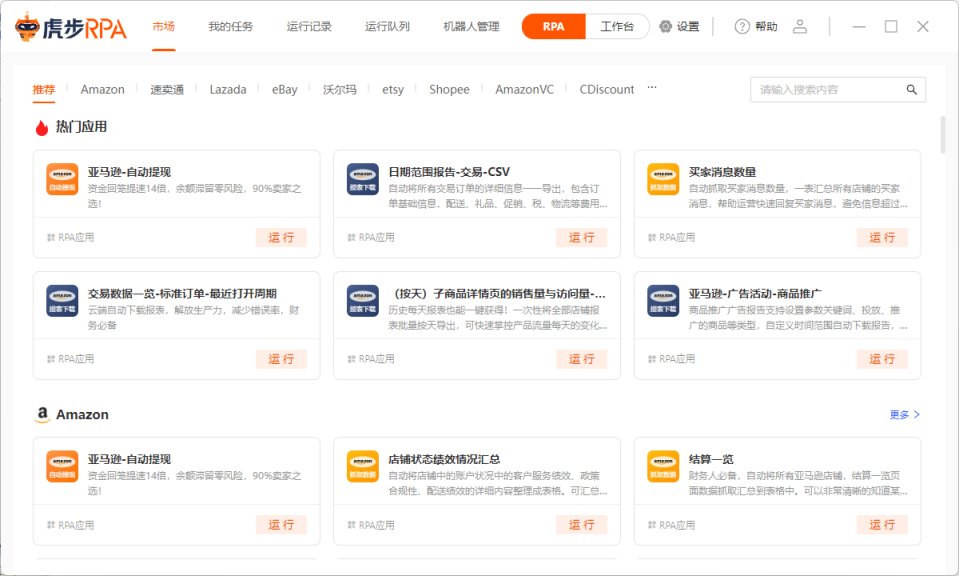The width and height of the screenshot is (960, 576).
Task: Open the 运行记录 tab
Action: tap(309, 26)
